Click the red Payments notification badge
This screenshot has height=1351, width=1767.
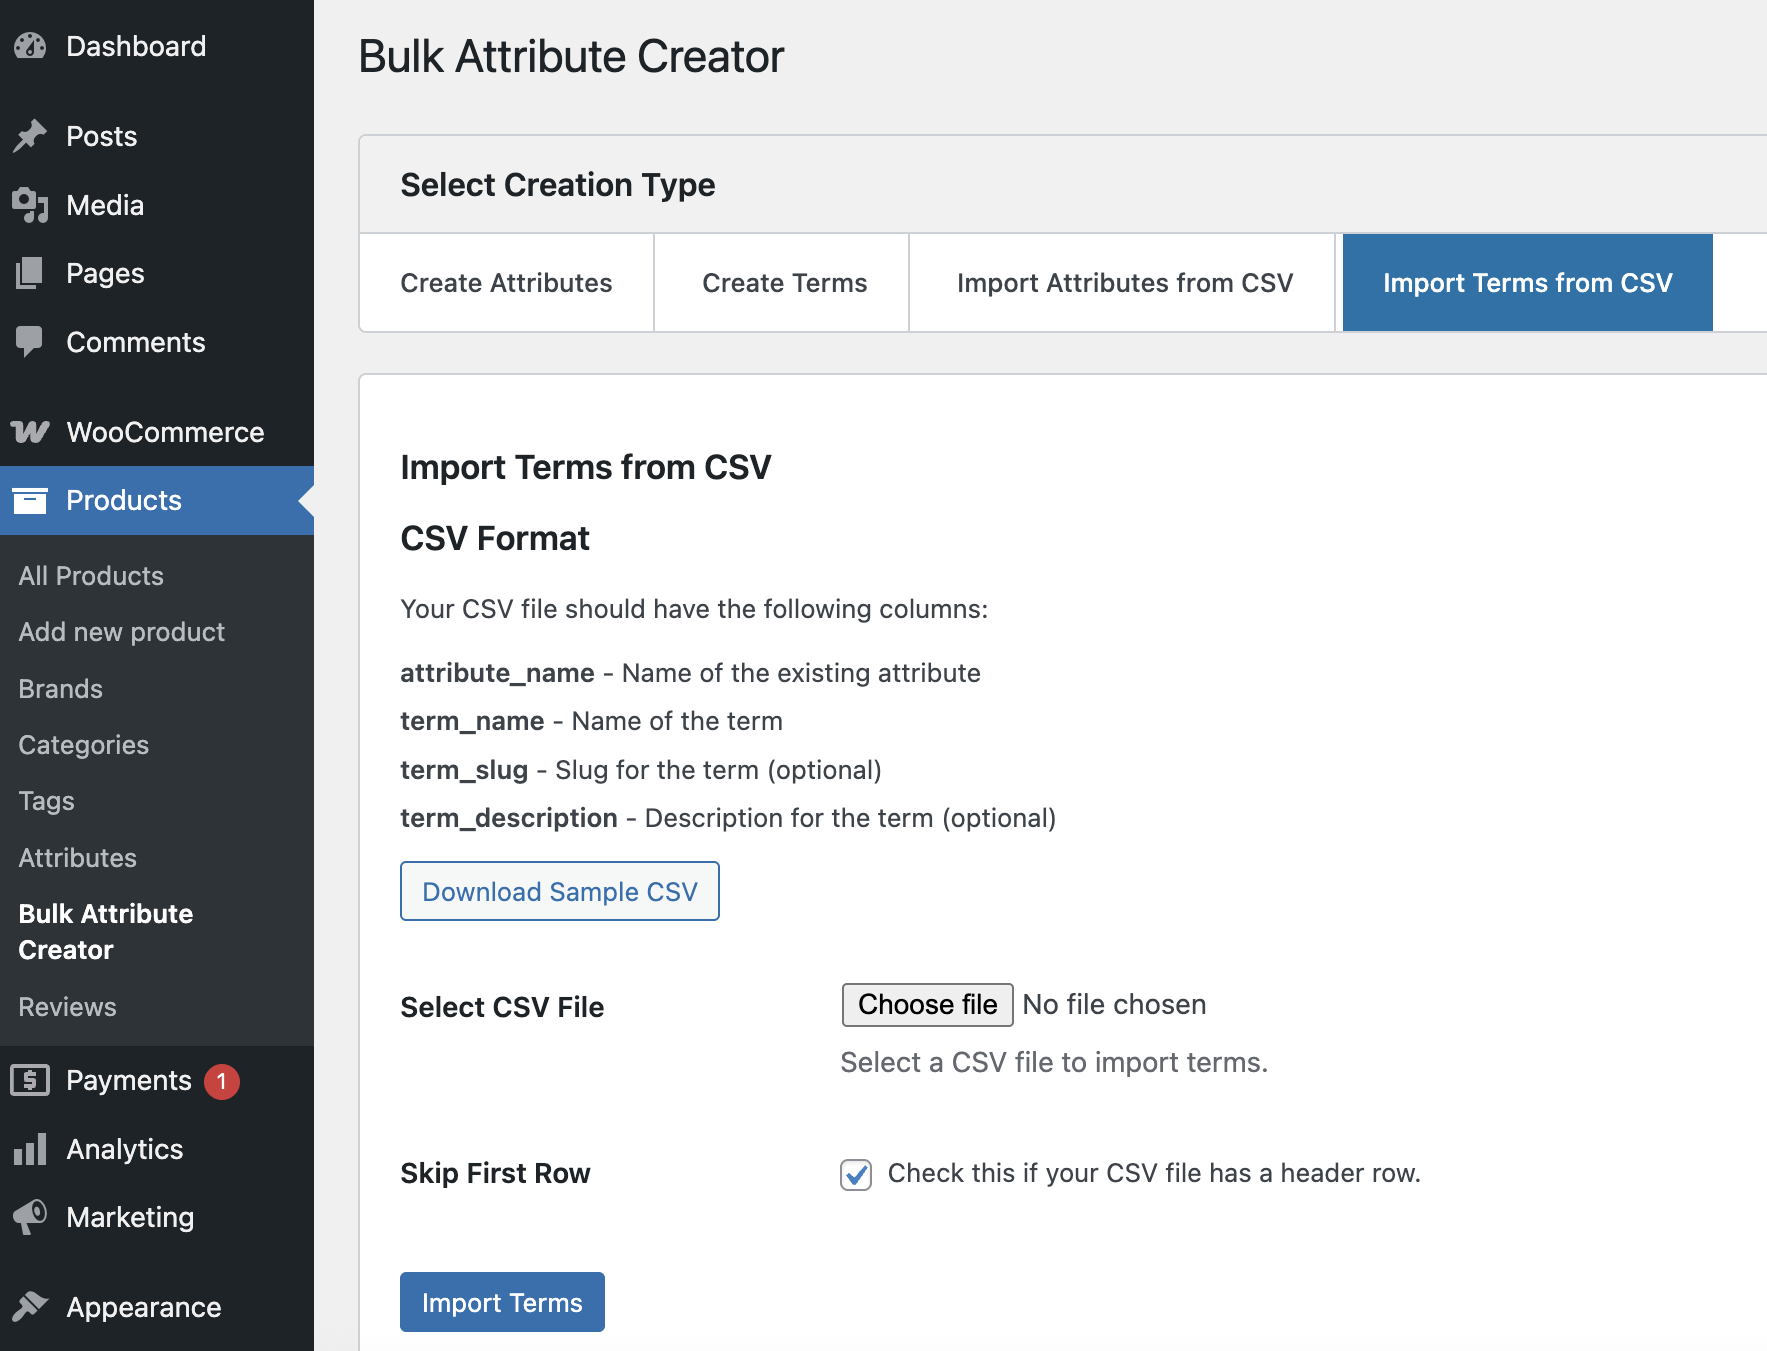point(222,1081)
